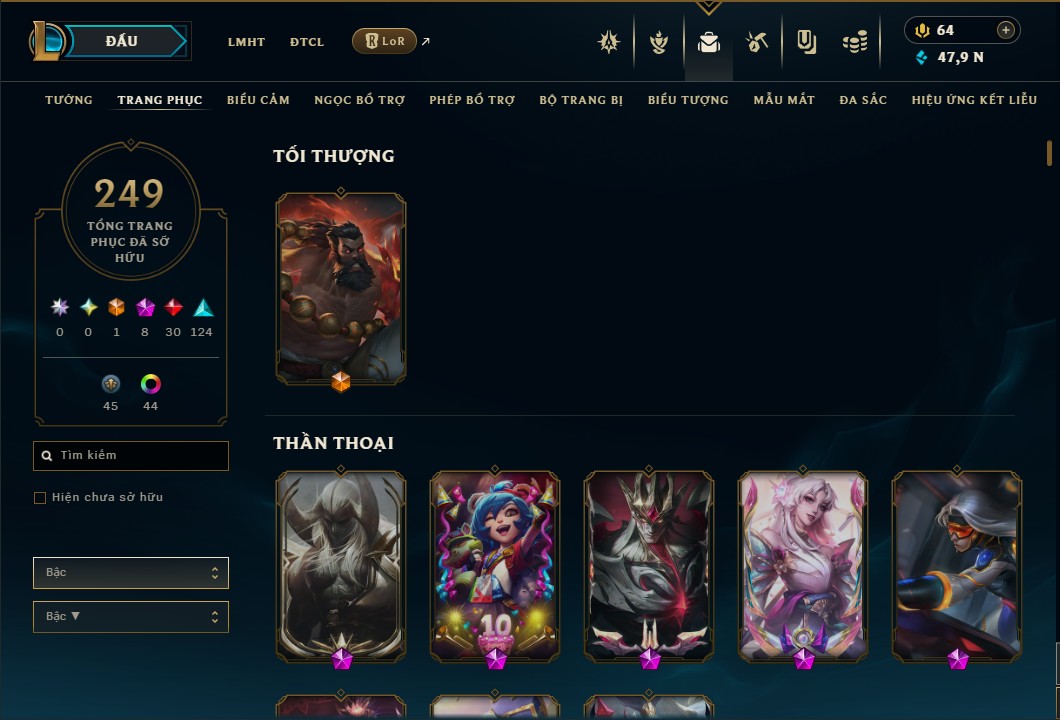Screen dimensions: 1060x720
Task: Click the plus icon to buy RP
Action: click(x=1006, y=30)
